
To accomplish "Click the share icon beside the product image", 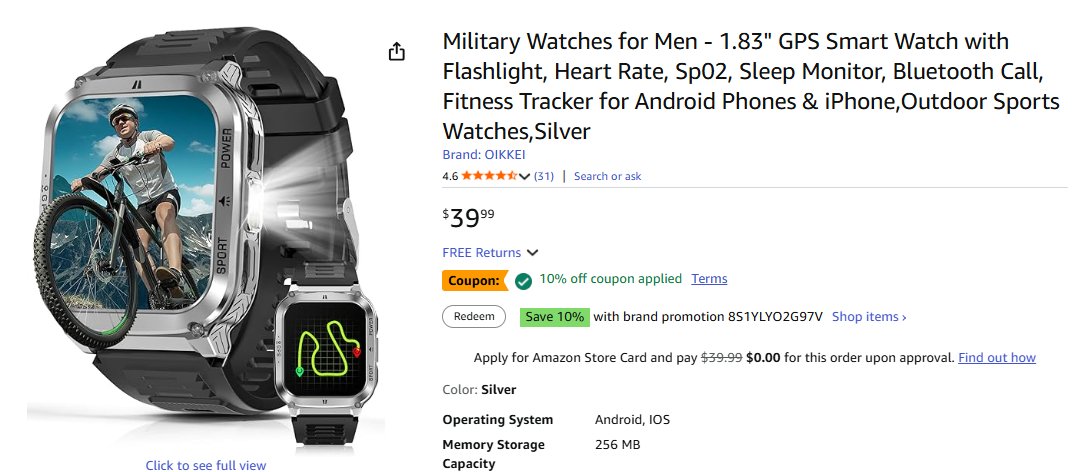I will (397, 52).
